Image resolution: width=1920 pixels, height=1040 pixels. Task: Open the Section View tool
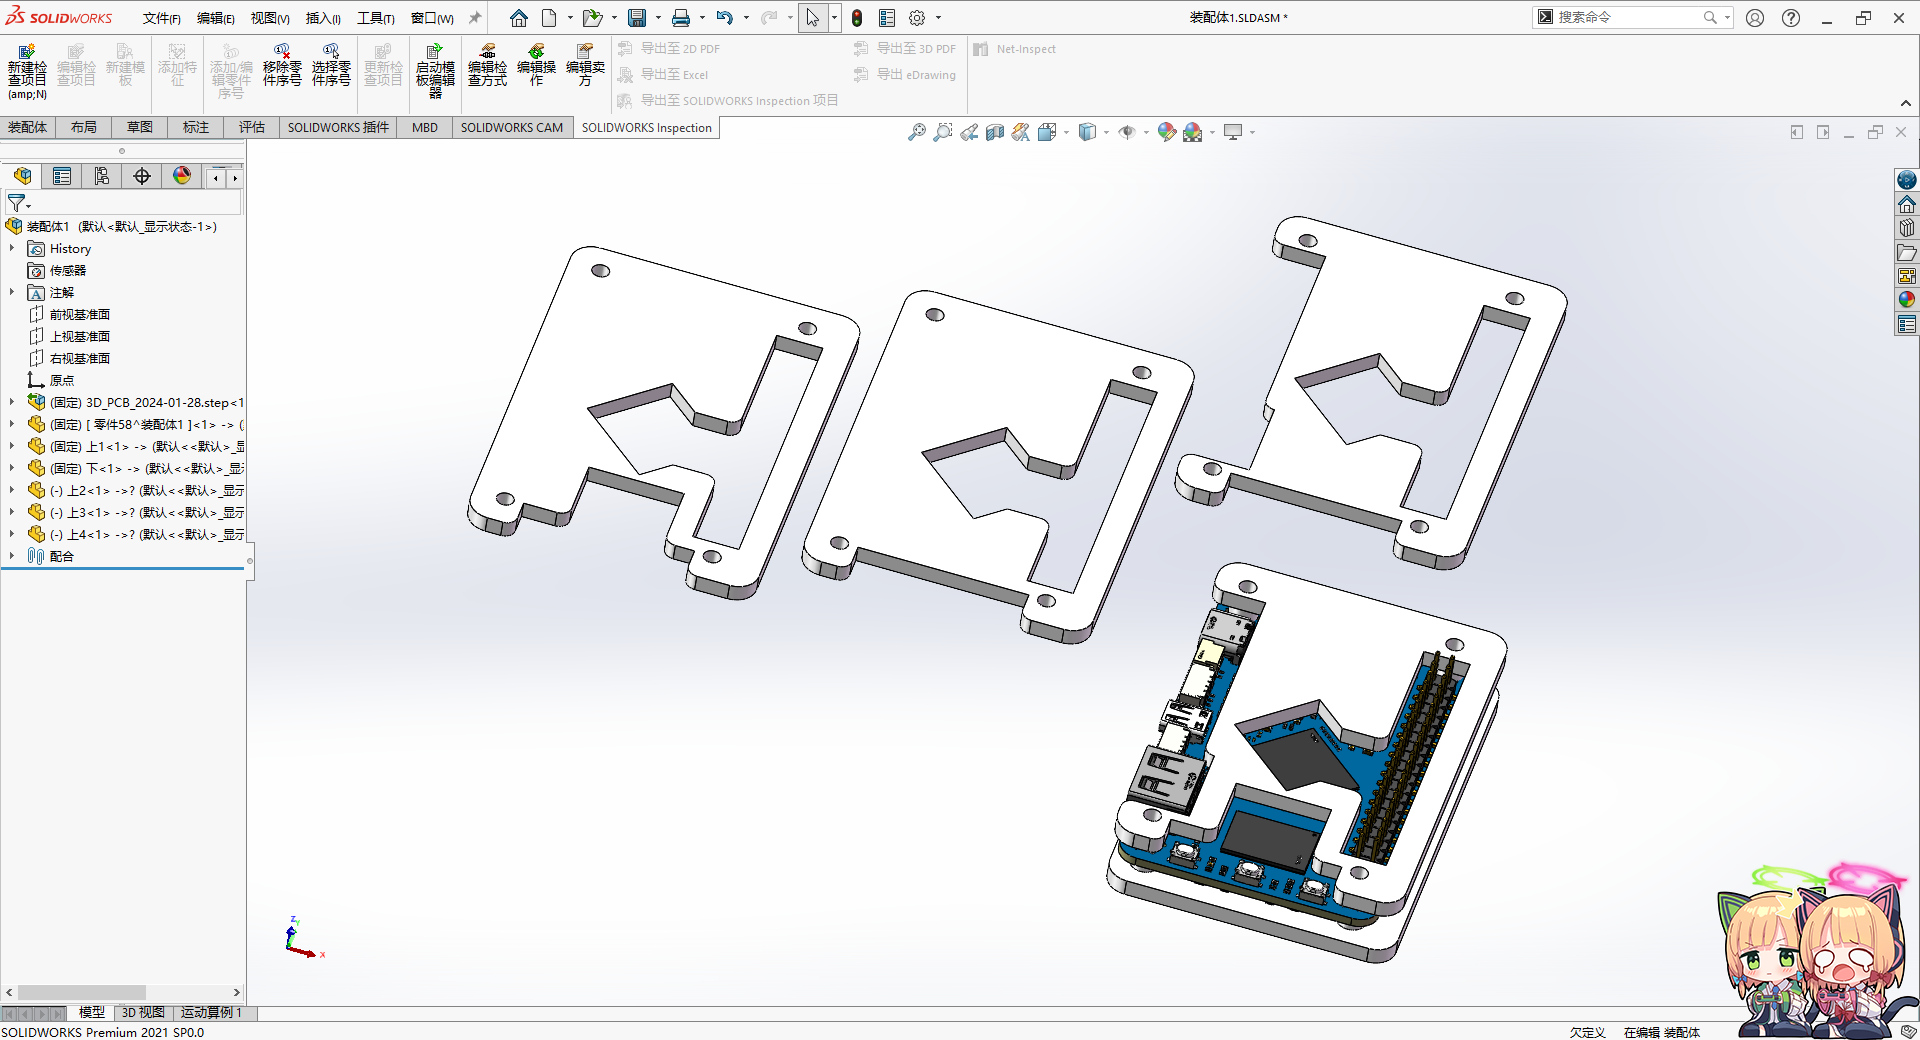coord(994,132)
